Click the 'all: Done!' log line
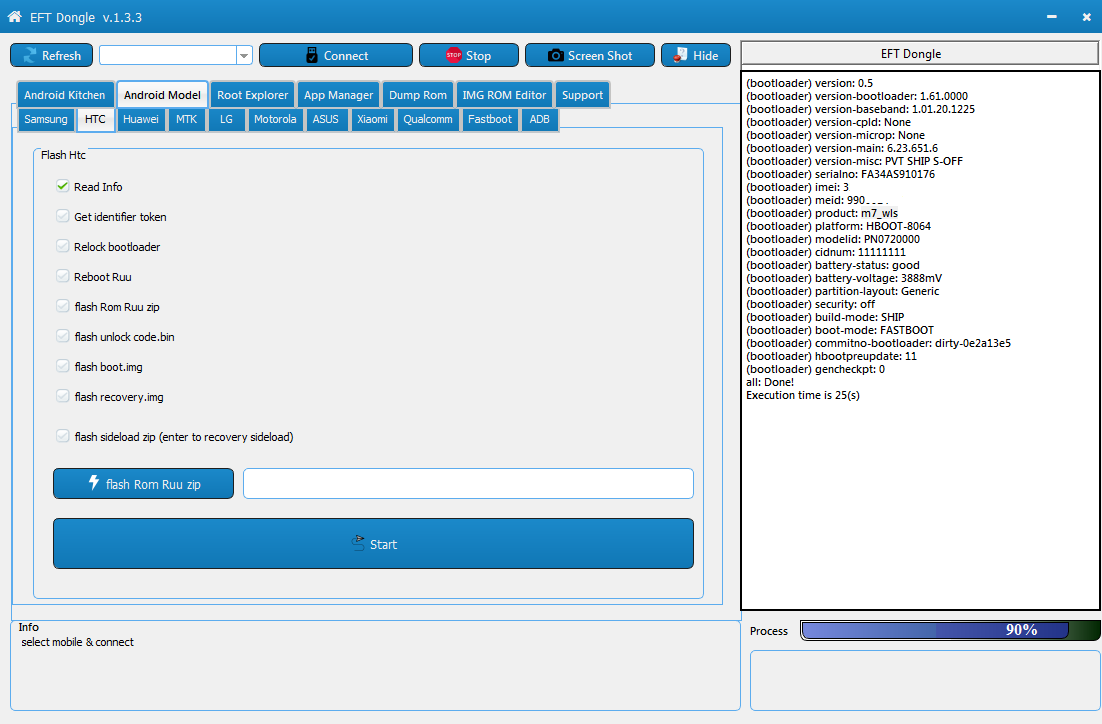This screenshot has width=1102, height=724. [x=770, y=382]
